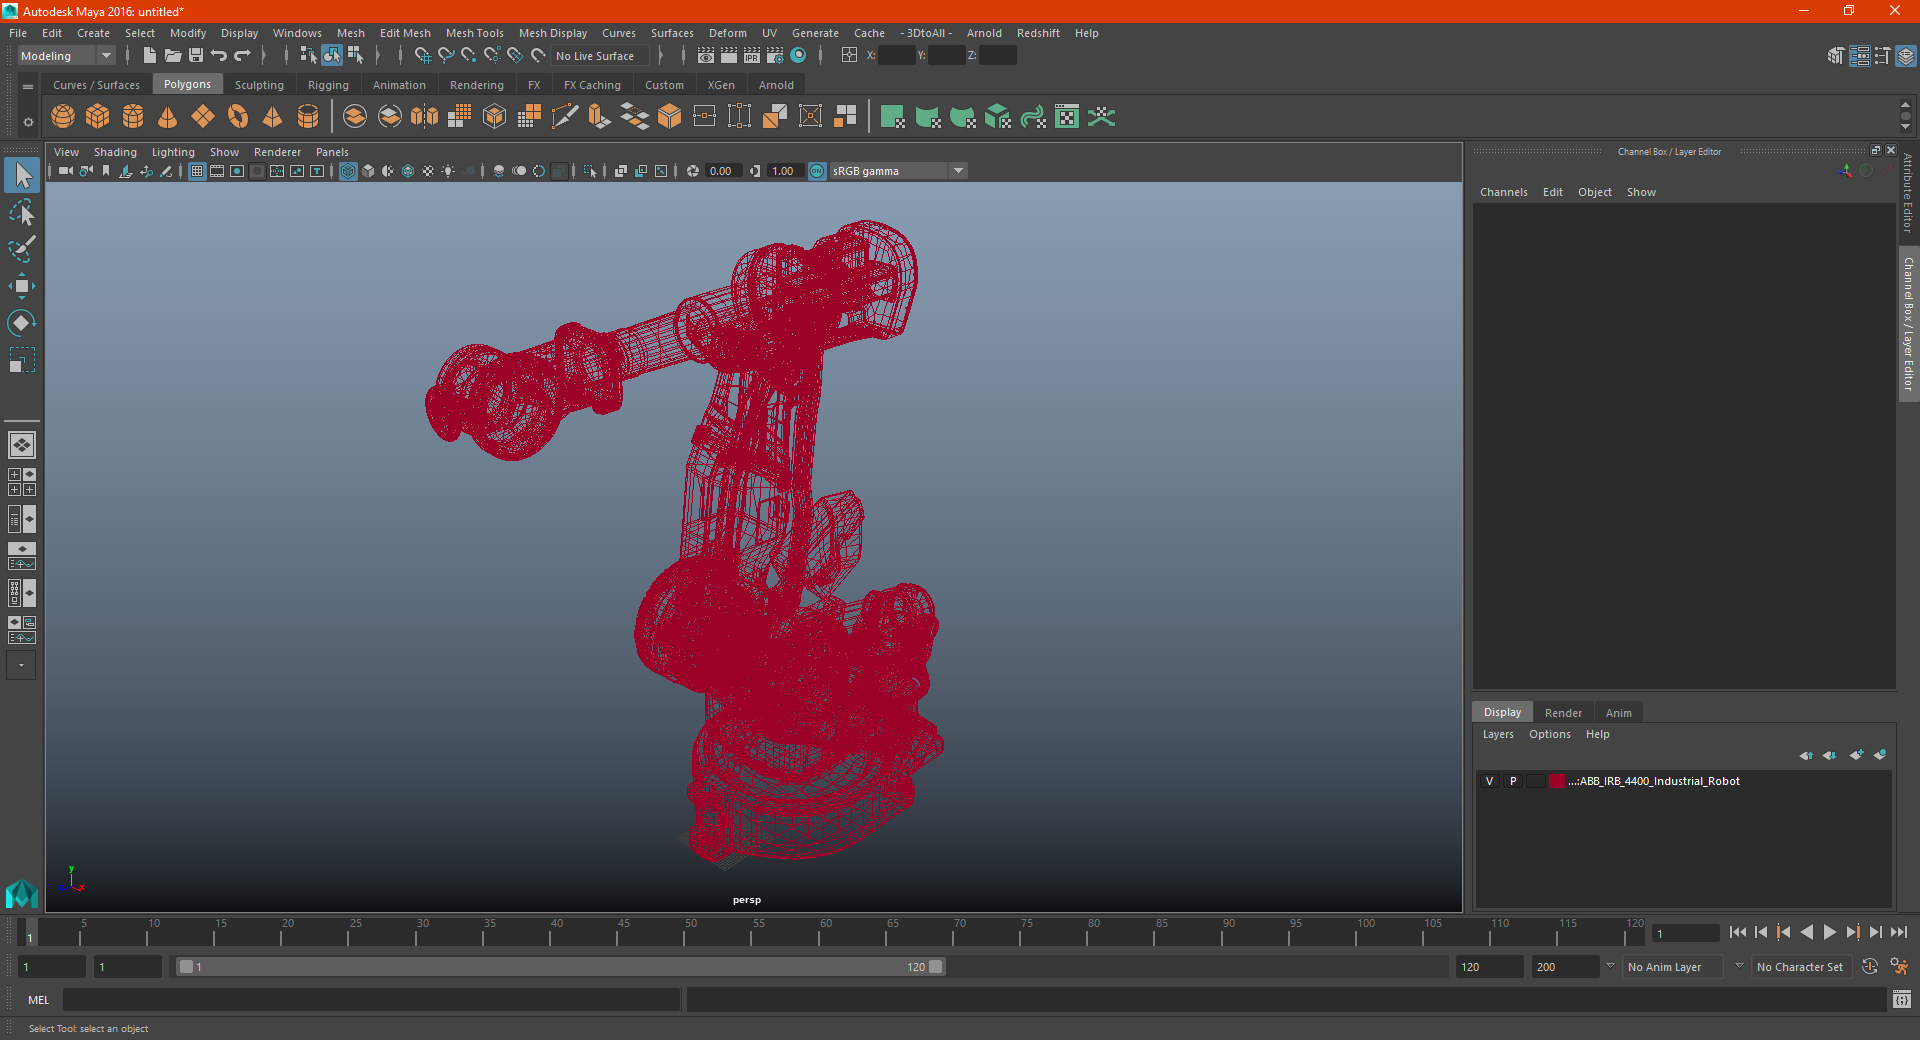The width and height of the screenshot is (1920, 1040).
Task: Open the Mesh Tools menu
Action: pos(475,33)
